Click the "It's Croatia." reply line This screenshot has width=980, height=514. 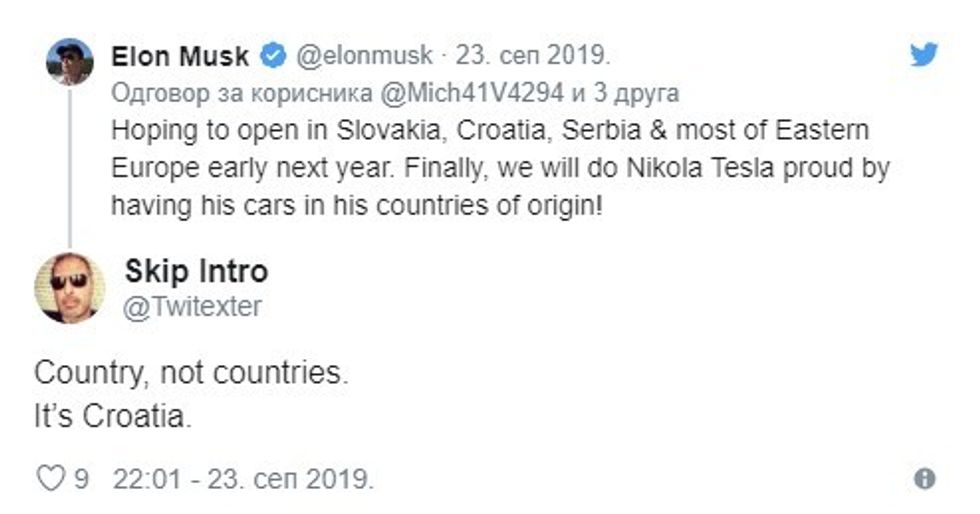111,415
